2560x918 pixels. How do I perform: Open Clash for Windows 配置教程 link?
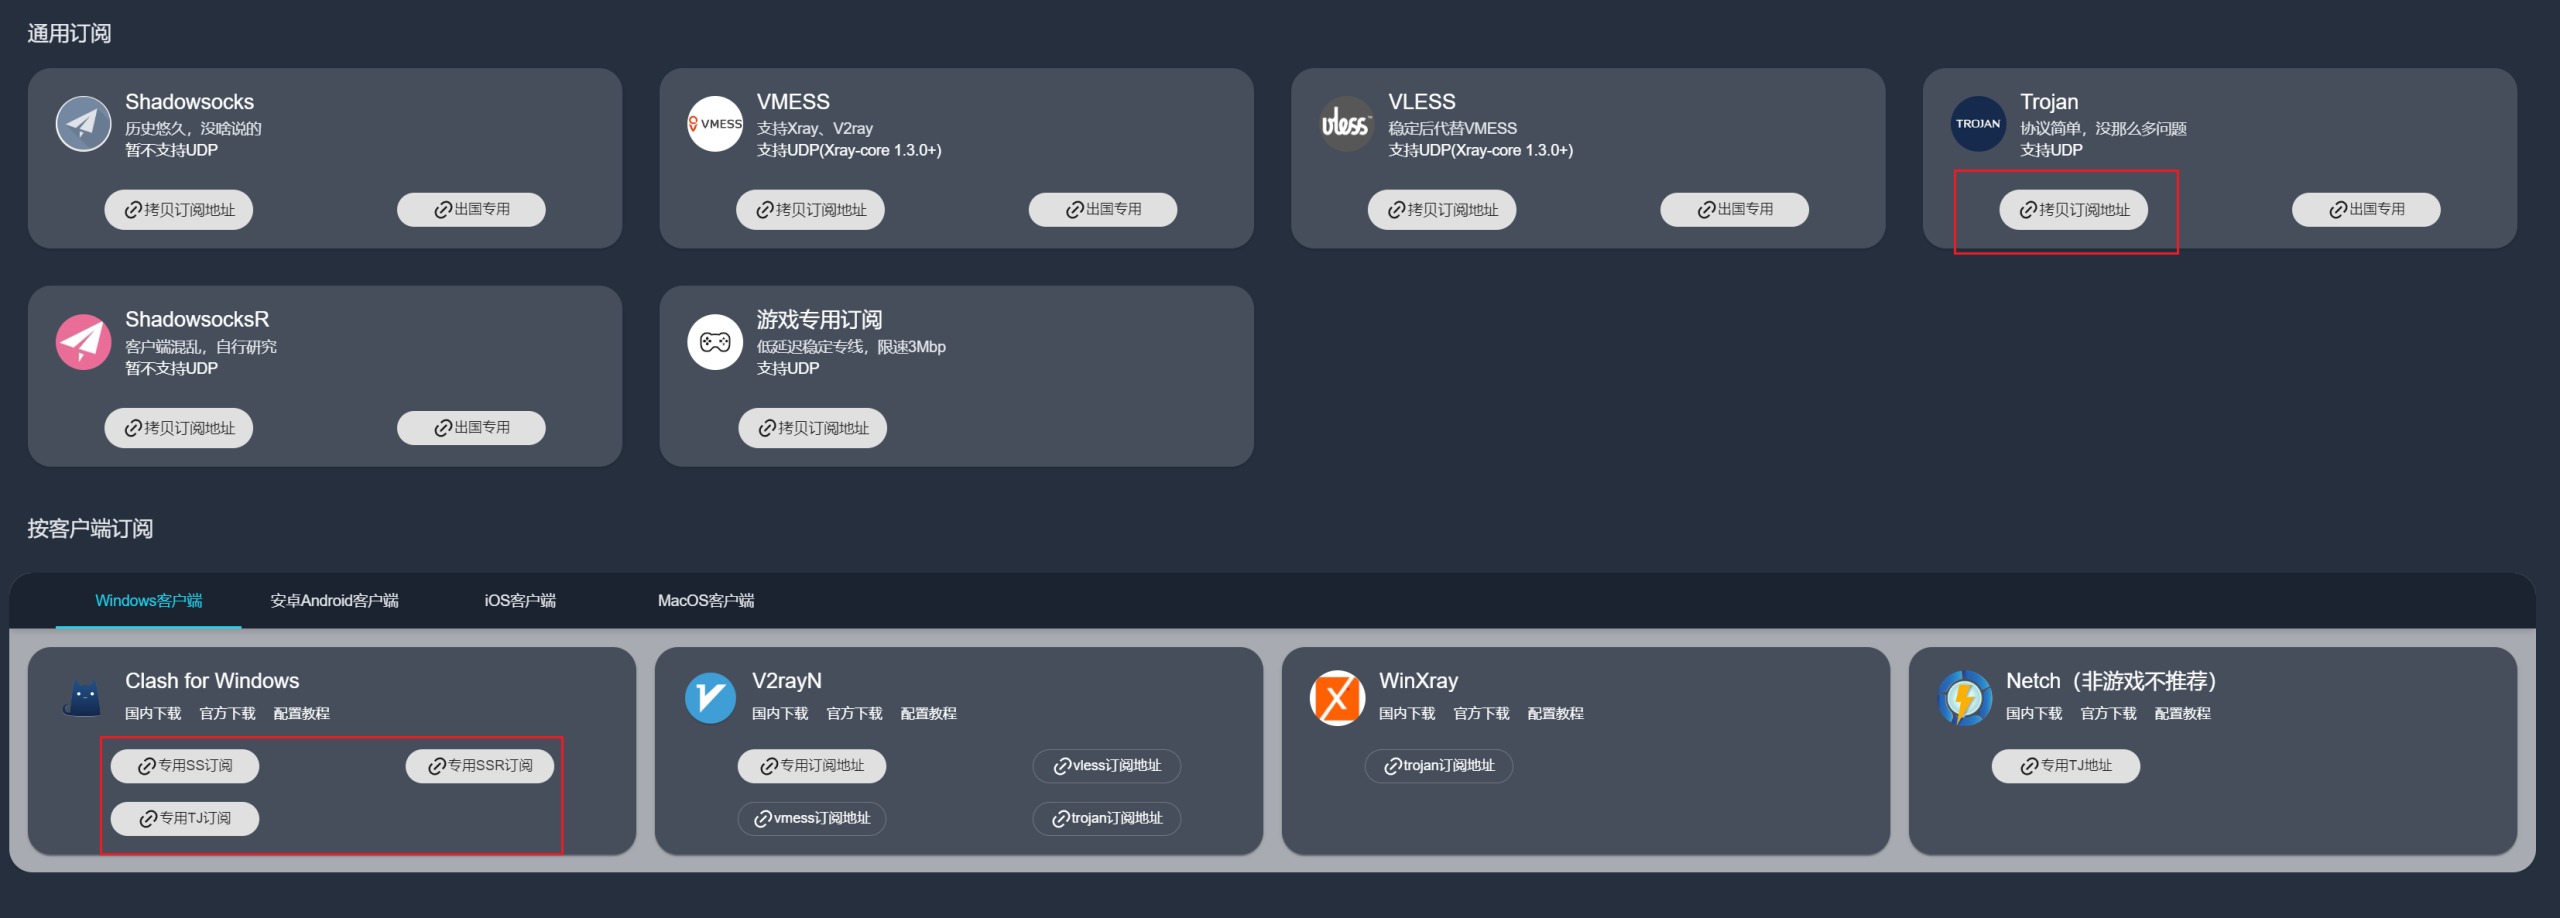coord(301,714)
